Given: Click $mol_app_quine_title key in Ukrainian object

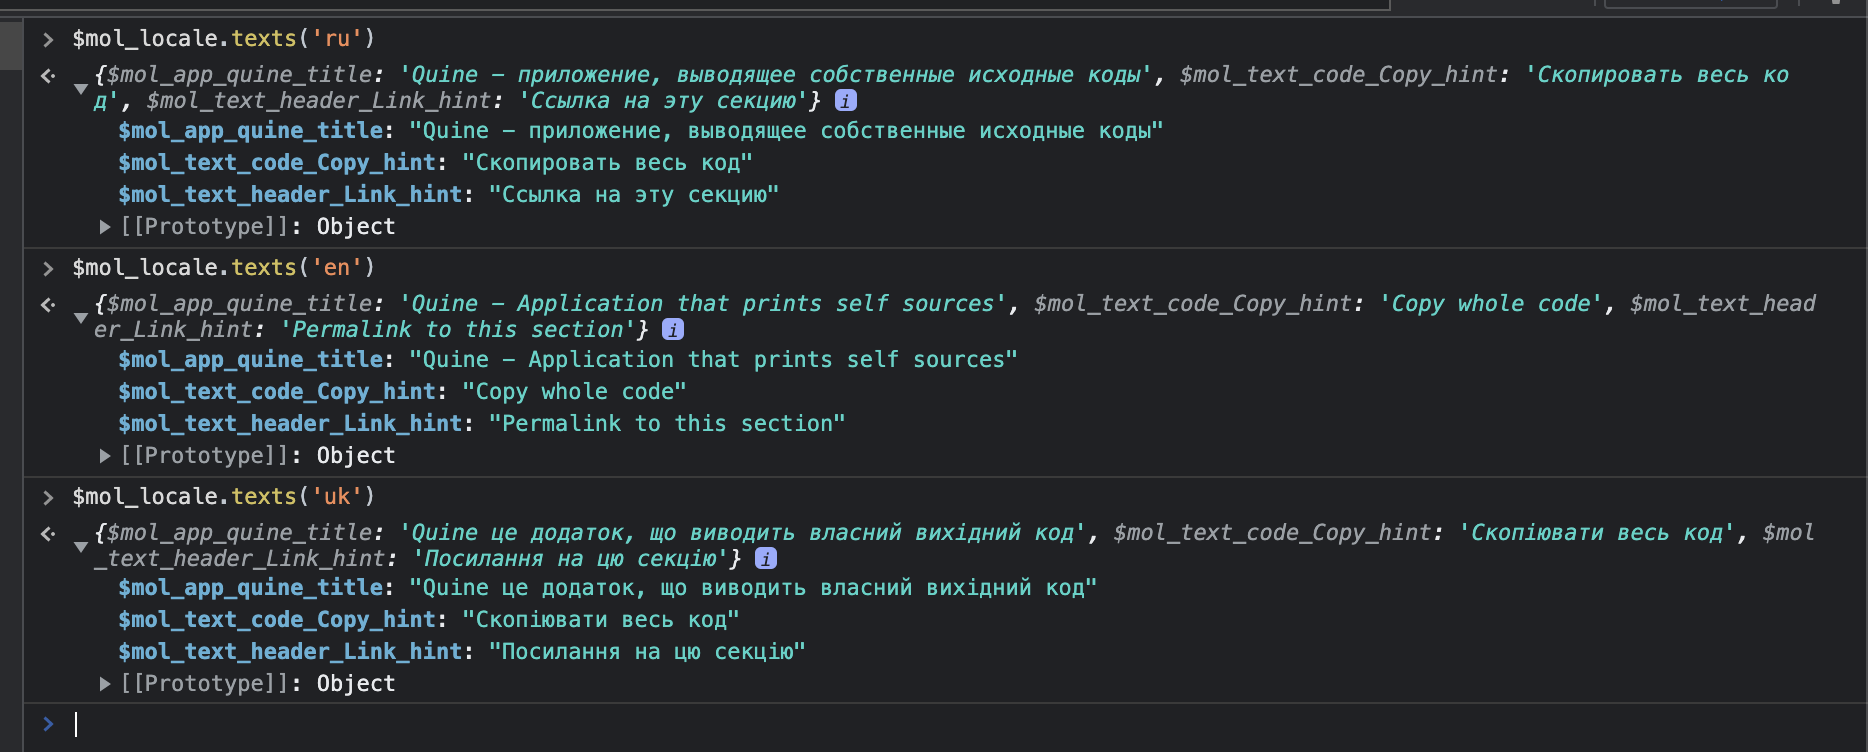Looking at the screenshot, I should point(250,588).
